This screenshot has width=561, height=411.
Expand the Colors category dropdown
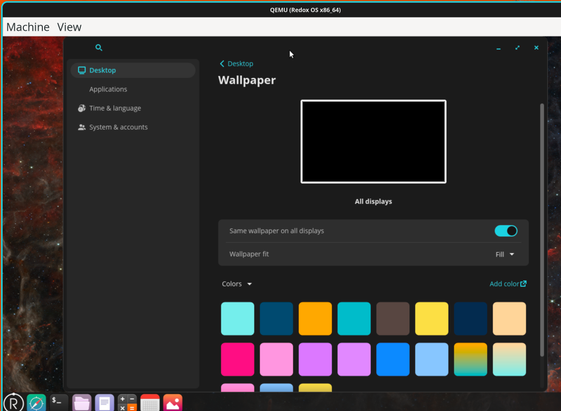click(236, 284)
